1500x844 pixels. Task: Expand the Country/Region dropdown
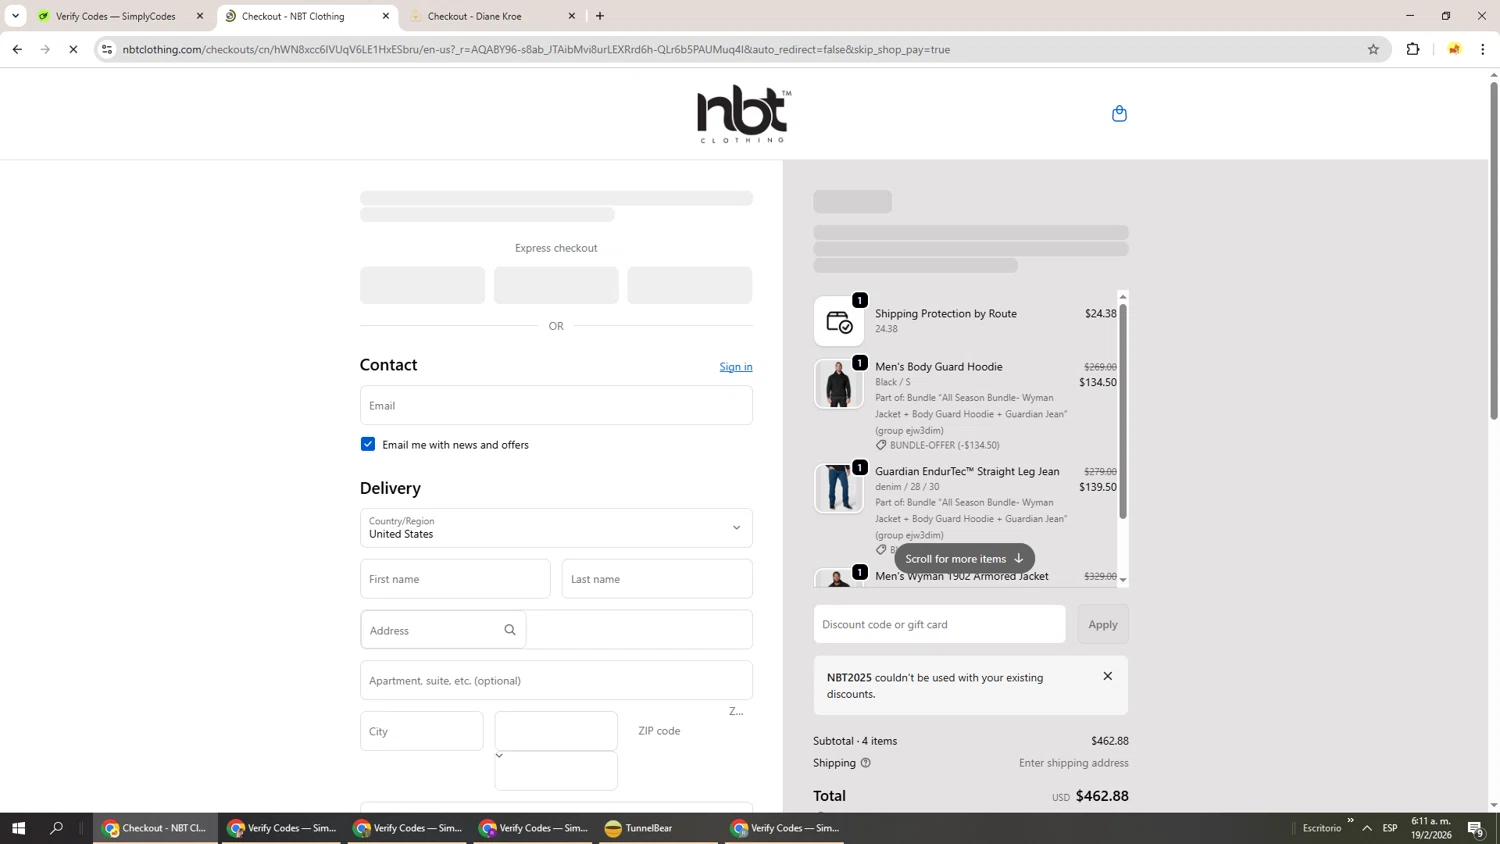pos(556,528)
